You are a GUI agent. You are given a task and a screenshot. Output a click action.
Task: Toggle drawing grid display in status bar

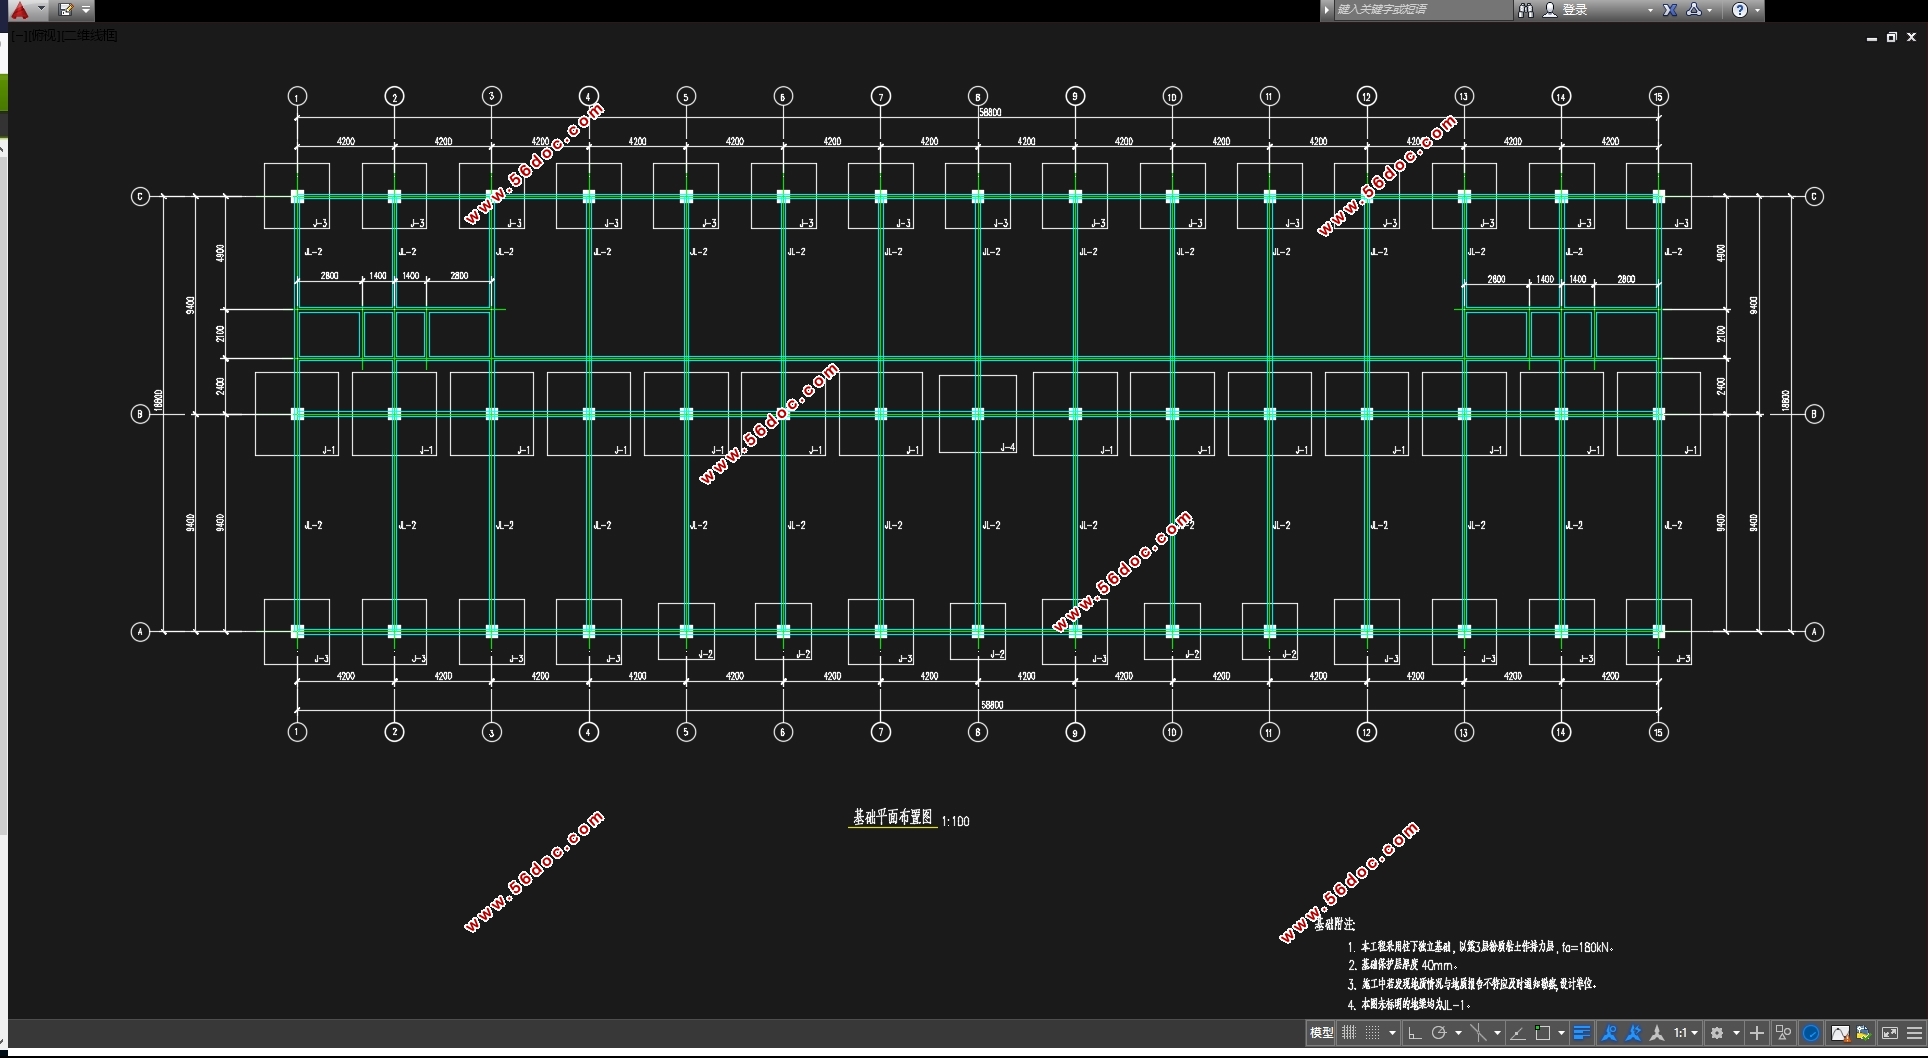1349,1033
